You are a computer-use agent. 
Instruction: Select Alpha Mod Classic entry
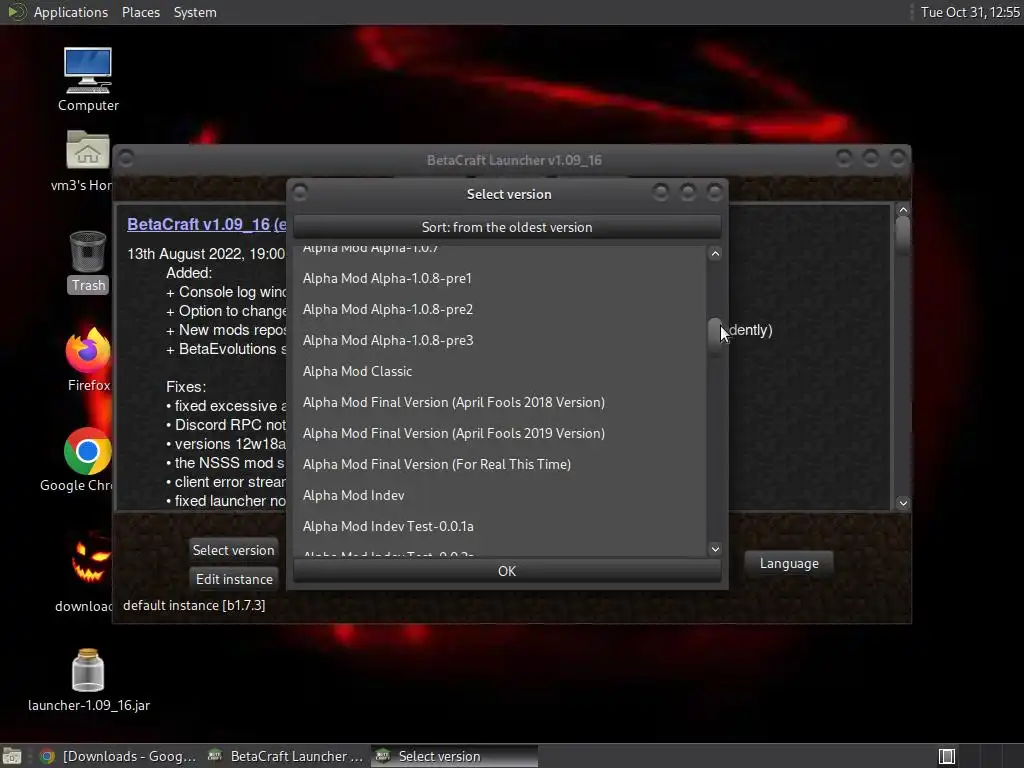[x=500, y=371]
